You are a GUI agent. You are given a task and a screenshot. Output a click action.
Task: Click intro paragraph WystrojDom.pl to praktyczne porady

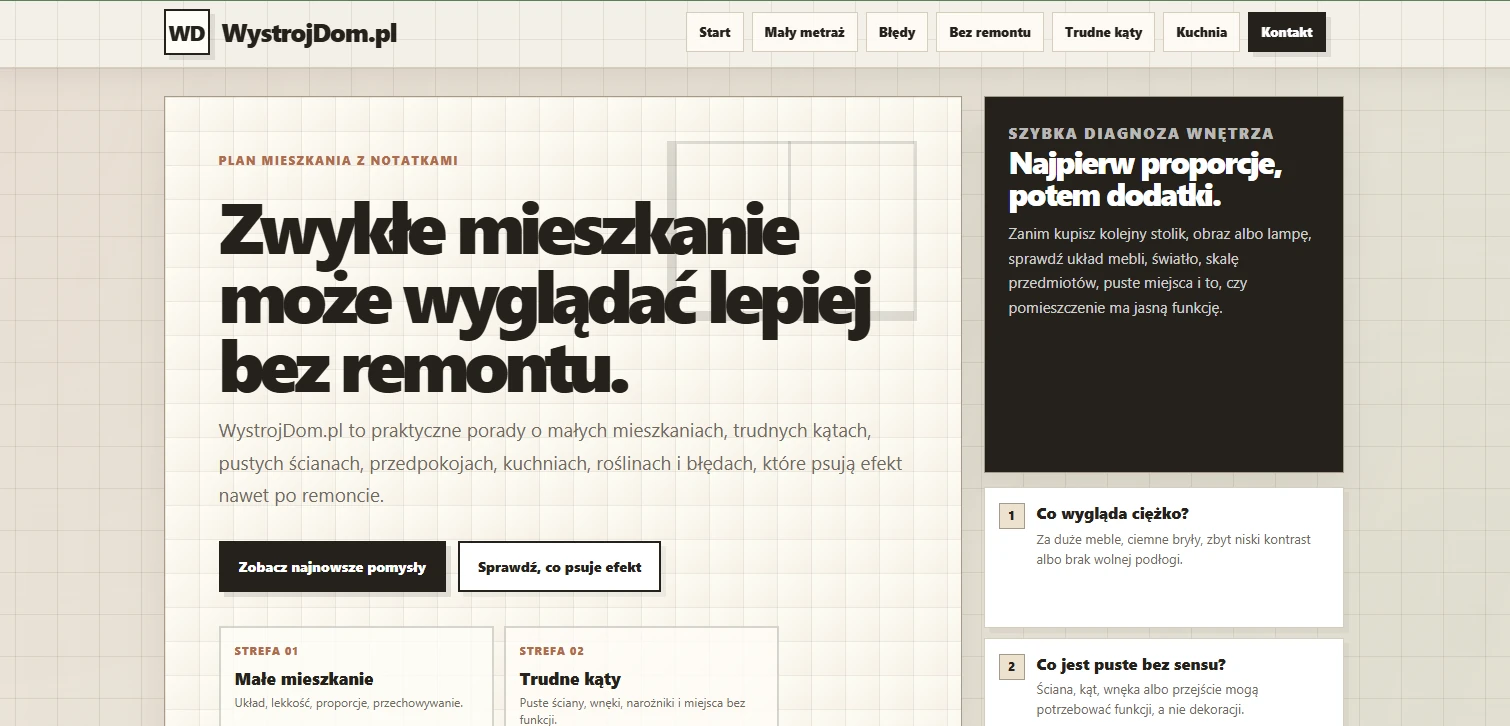(x=560, y=463)
